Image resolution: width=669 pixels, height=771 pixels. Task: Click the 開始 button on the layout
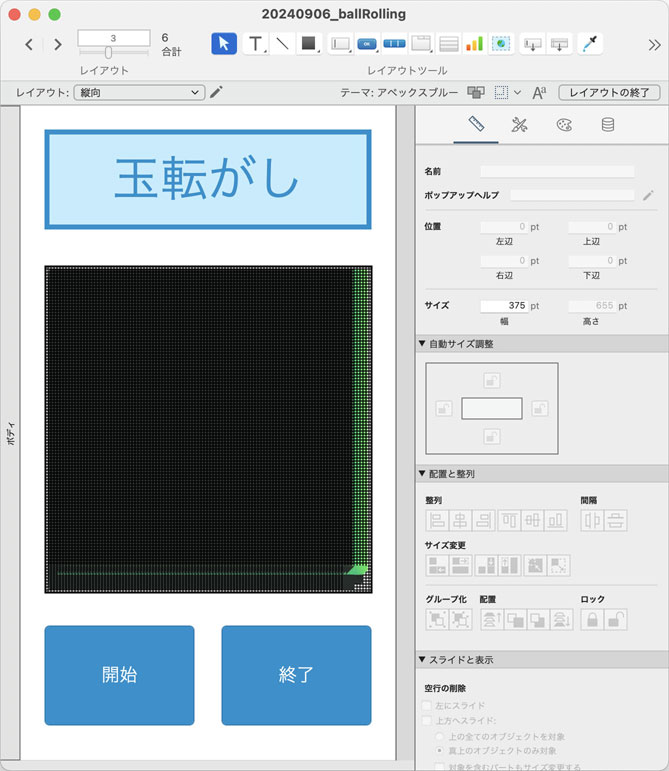tap(119, 675)
